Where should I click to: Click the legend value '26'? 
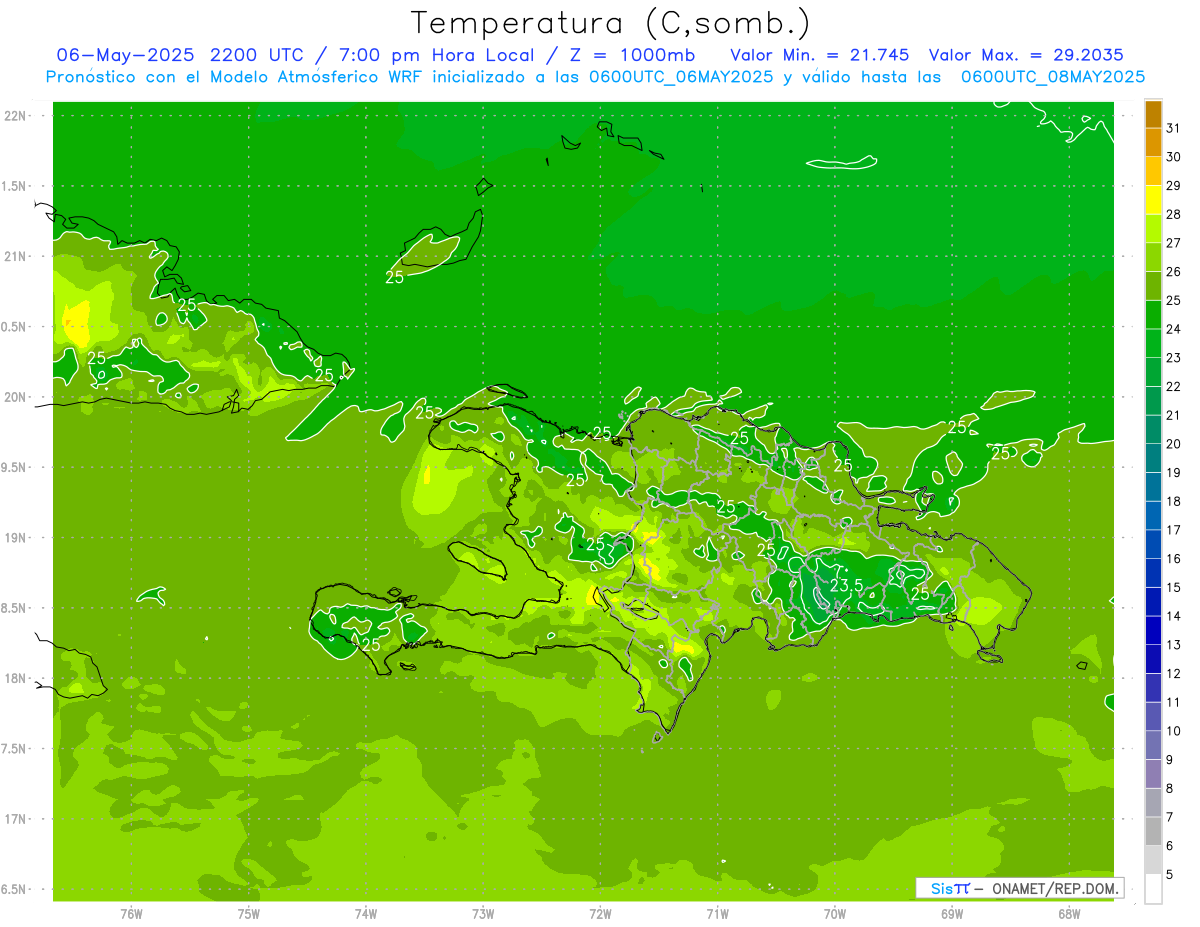click(1174, 271)
